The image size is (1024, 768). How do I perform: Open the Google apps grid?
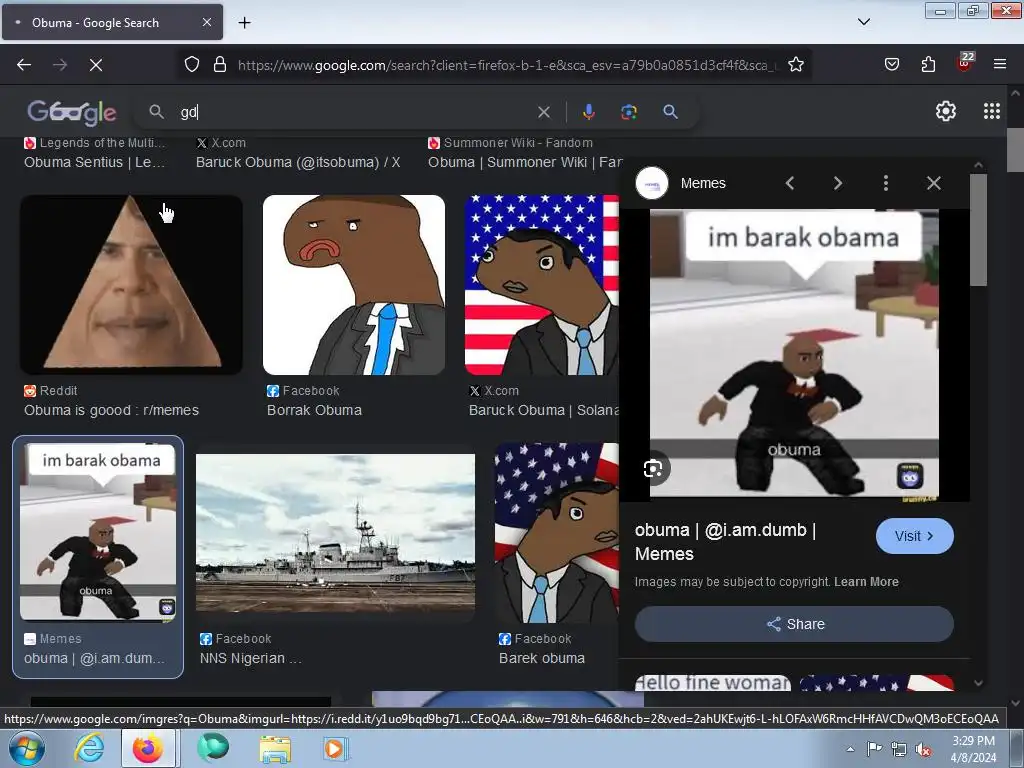[992, 112]
